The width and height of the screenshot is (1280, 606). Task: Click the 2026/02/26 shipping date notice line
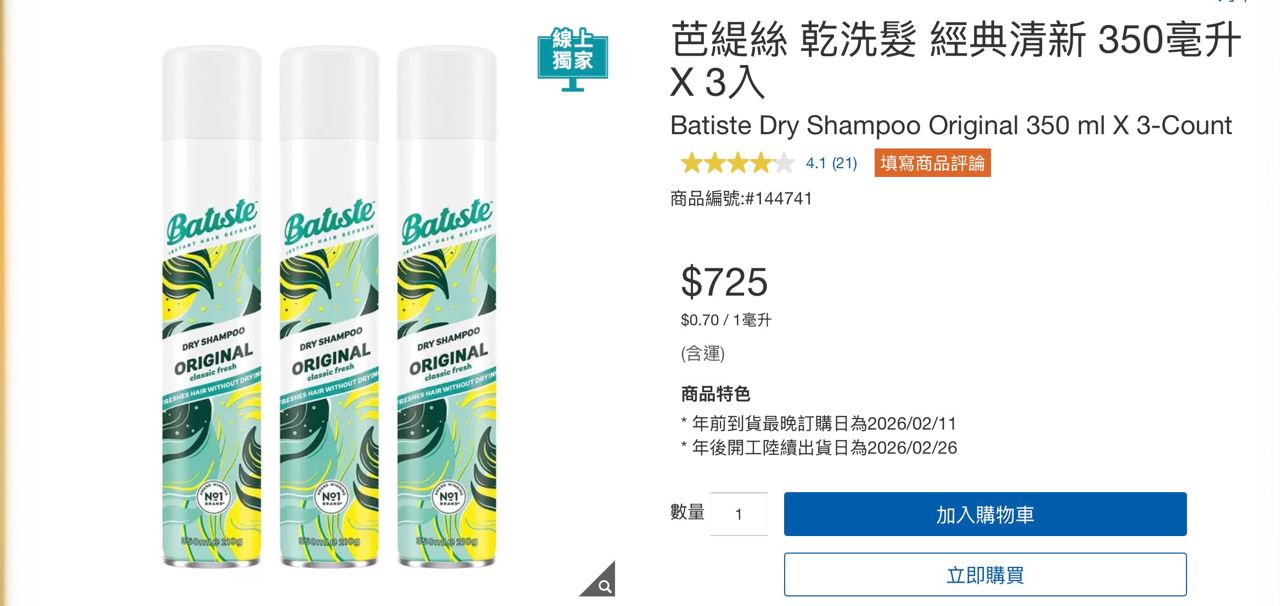point(819,447)
